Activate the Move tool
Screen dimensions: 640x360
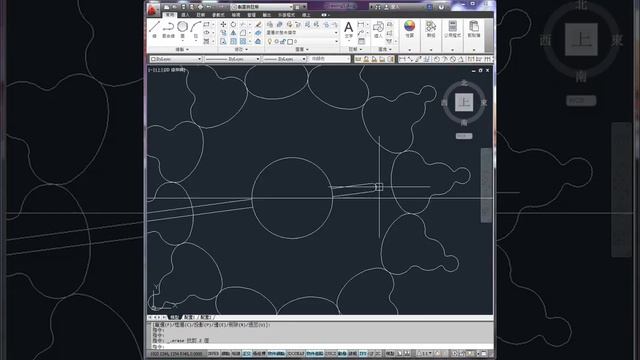(x=223, y=24)
